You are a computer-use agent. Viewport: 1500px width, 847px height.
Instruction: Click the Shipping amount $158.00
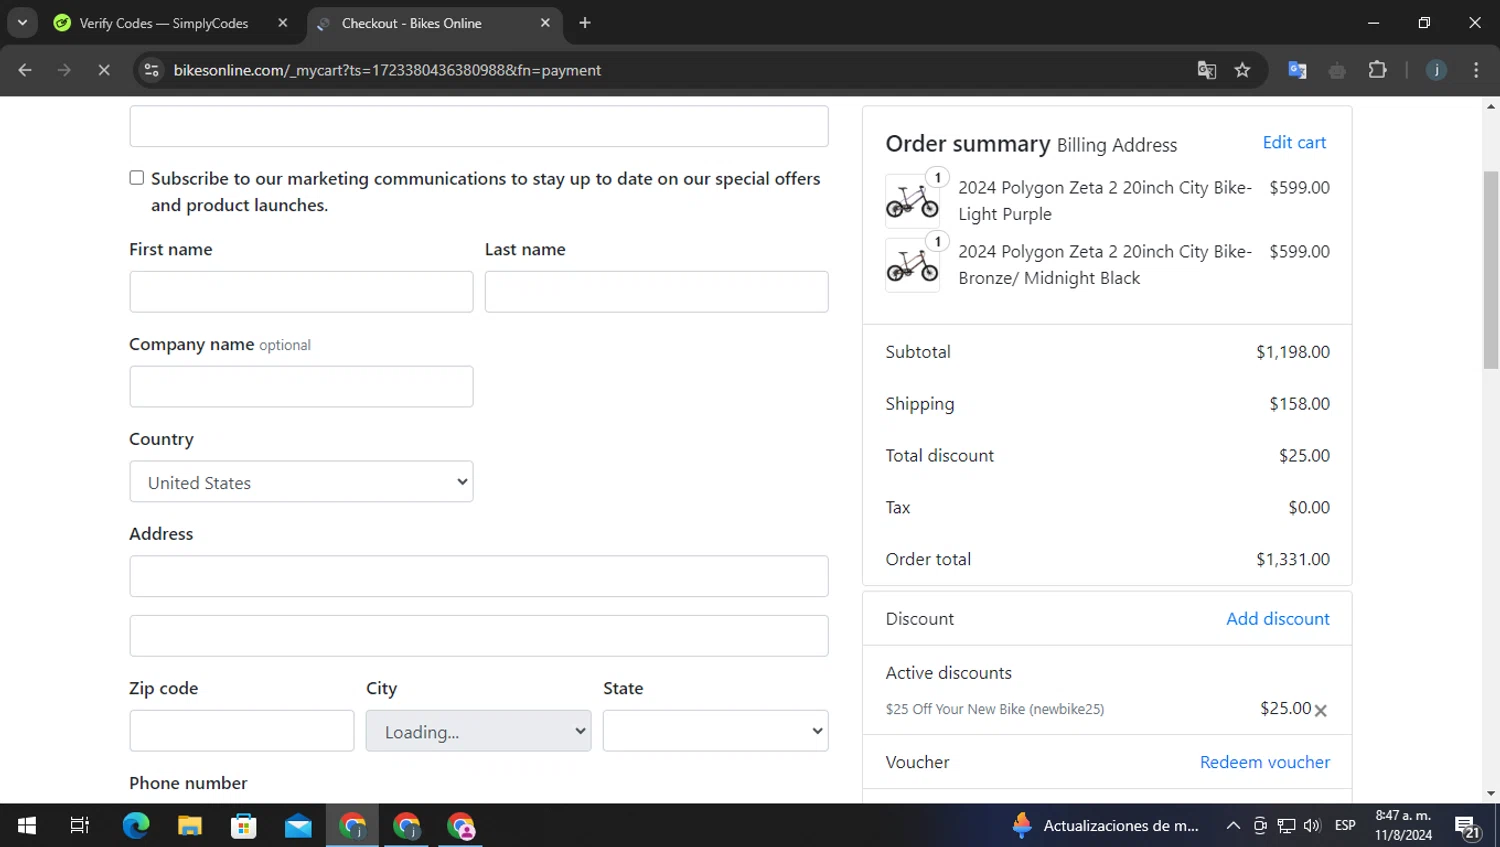pos(1299,404)
